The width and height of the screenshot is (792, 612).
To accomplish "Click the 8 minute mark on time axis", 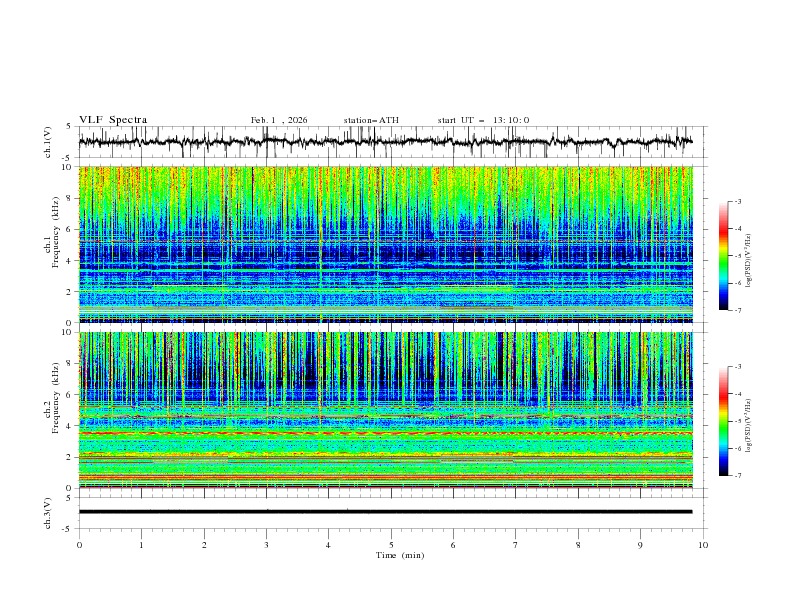I will [x=578, y=544].
